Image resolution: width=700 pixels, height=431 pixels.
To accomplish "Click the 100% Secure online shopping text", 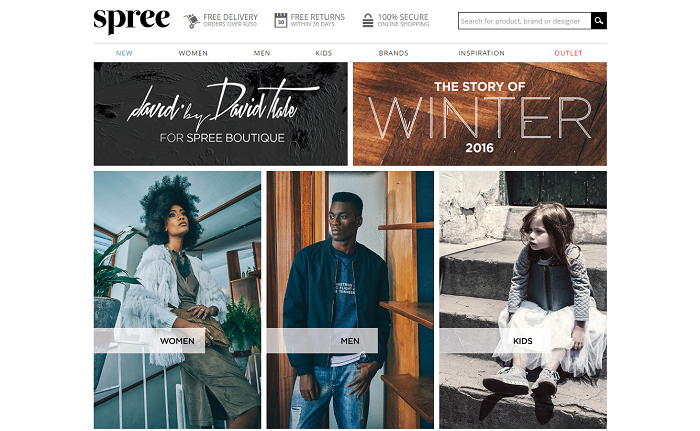I will 403,20.
